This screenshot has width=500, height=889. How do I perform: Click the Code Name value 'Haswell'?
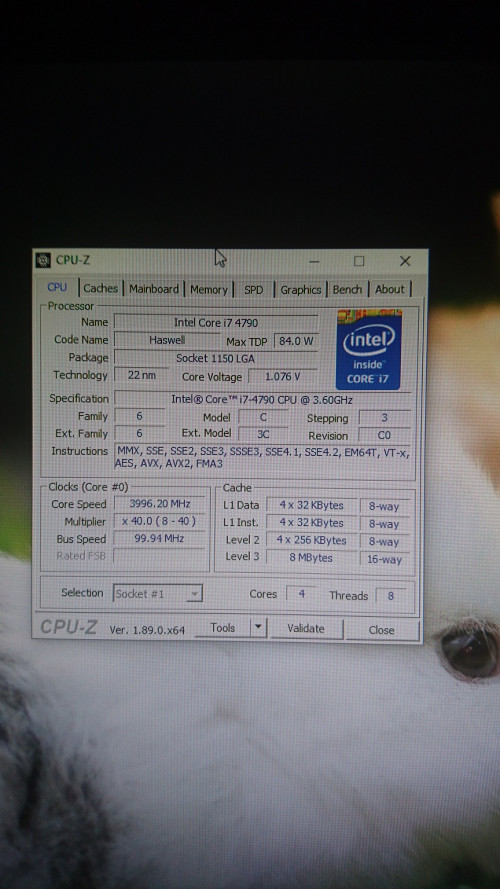(167, 340)
